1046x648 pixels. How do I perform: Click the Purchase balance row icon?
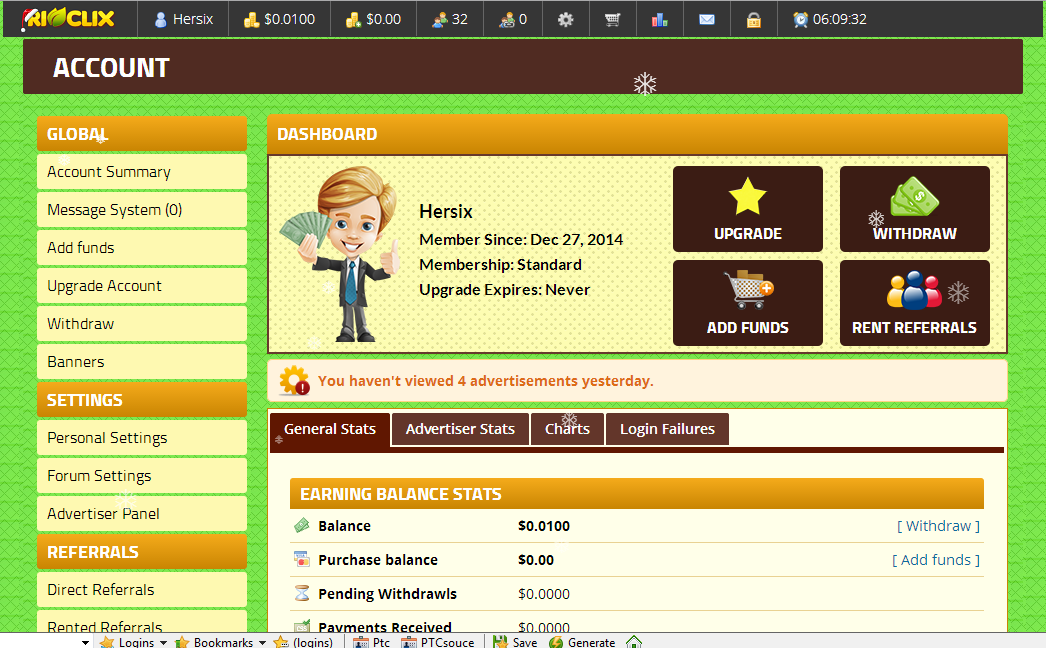point(302,559)
